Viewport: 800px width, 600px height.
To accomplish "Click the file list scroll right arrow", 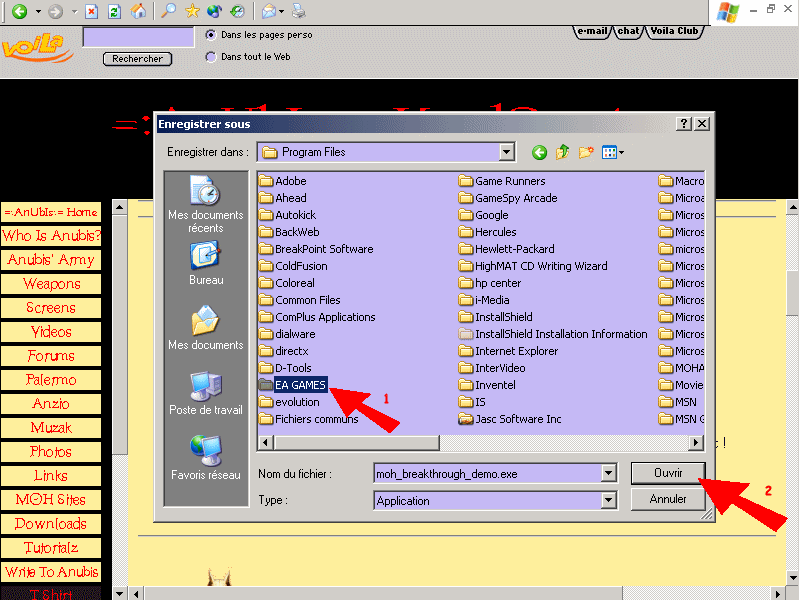I will pos(695,442).
